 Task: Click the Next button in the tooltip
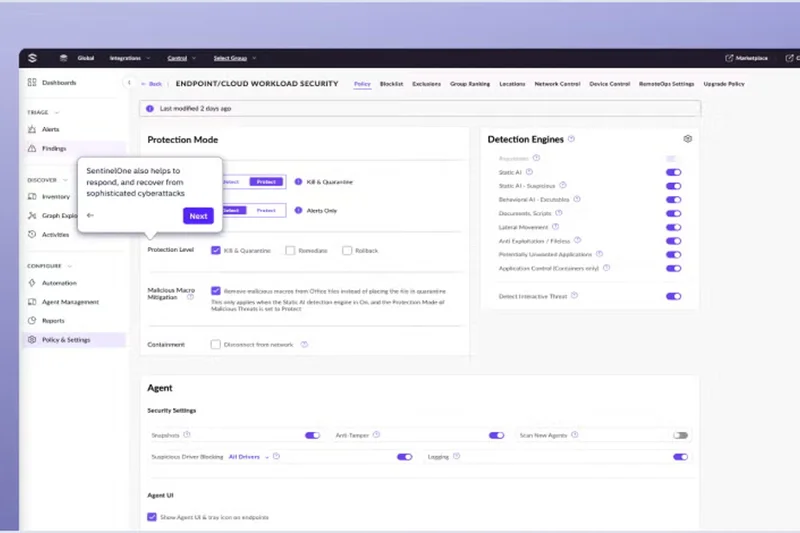(198, 216)
